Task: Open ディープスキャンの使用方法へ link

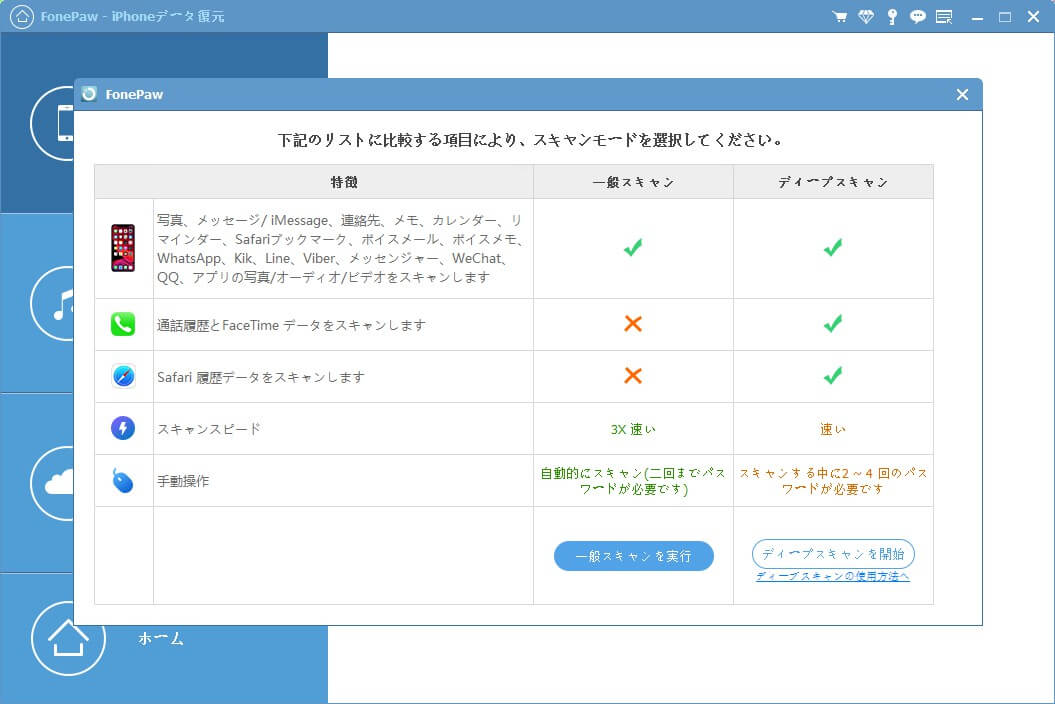Action: pos(833,576)
